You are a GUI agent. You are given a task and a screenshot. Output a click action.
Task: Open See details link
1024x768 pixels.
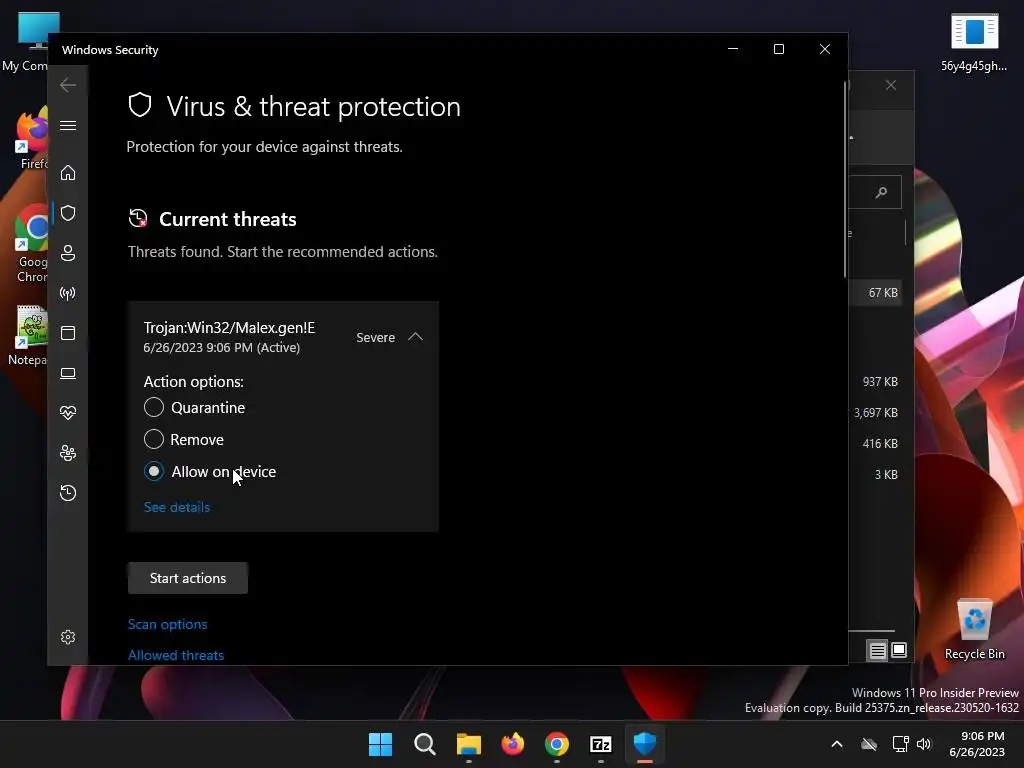[x=177, y=507]
